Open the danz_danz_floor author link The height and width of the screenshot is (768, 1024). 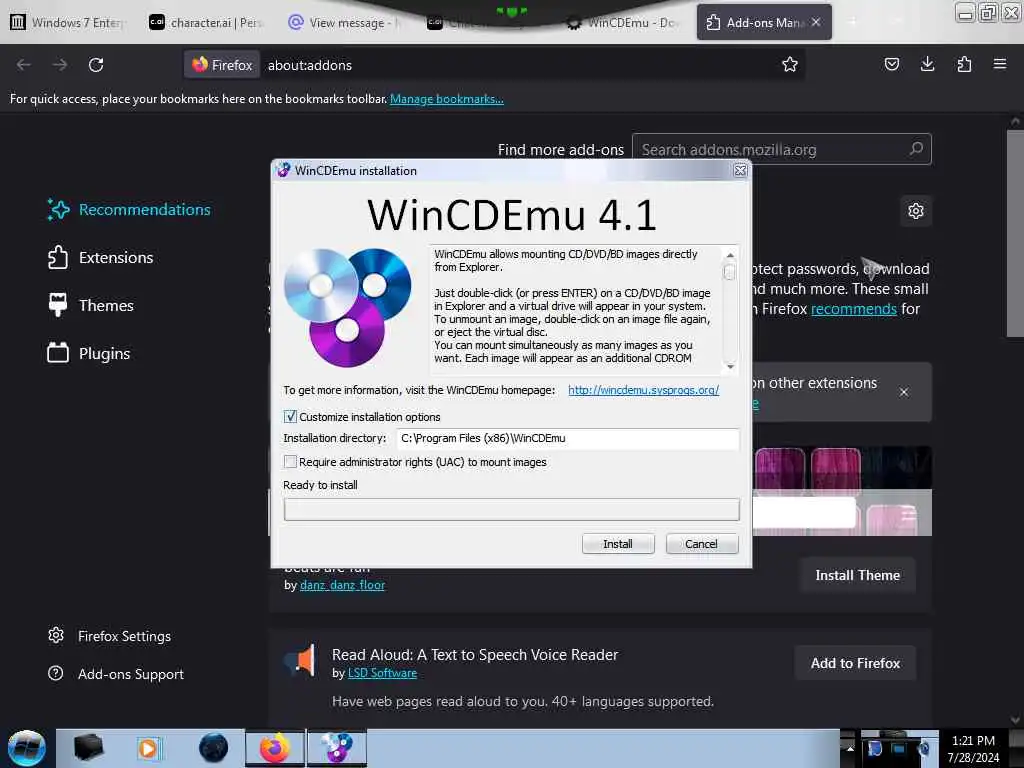pos(342,584)
